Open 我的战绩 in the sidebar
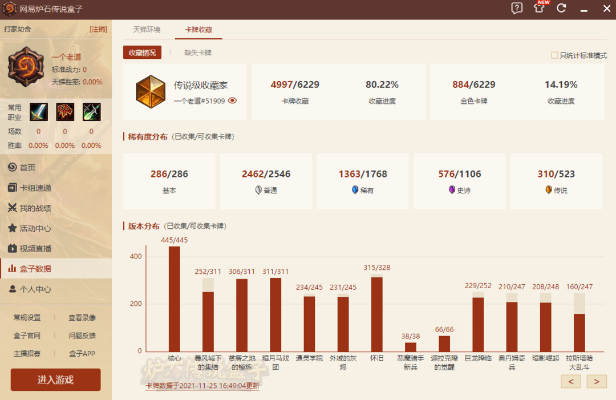This screenshot has width=616, height=400. pyautogui.click(x=35, y=208)
